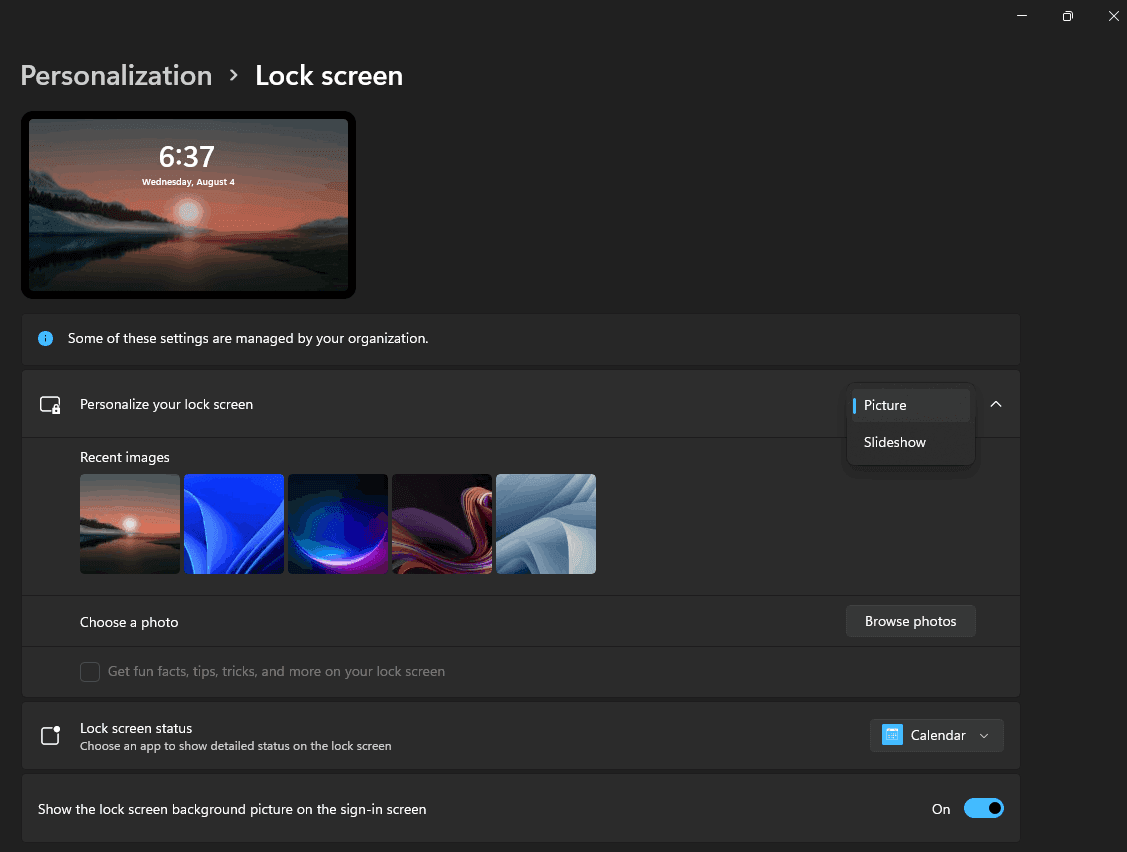The width and height of the screenshot is (1127, 852).
Task: Select the purple glow abstract recent image
Action: click(338, 523)
